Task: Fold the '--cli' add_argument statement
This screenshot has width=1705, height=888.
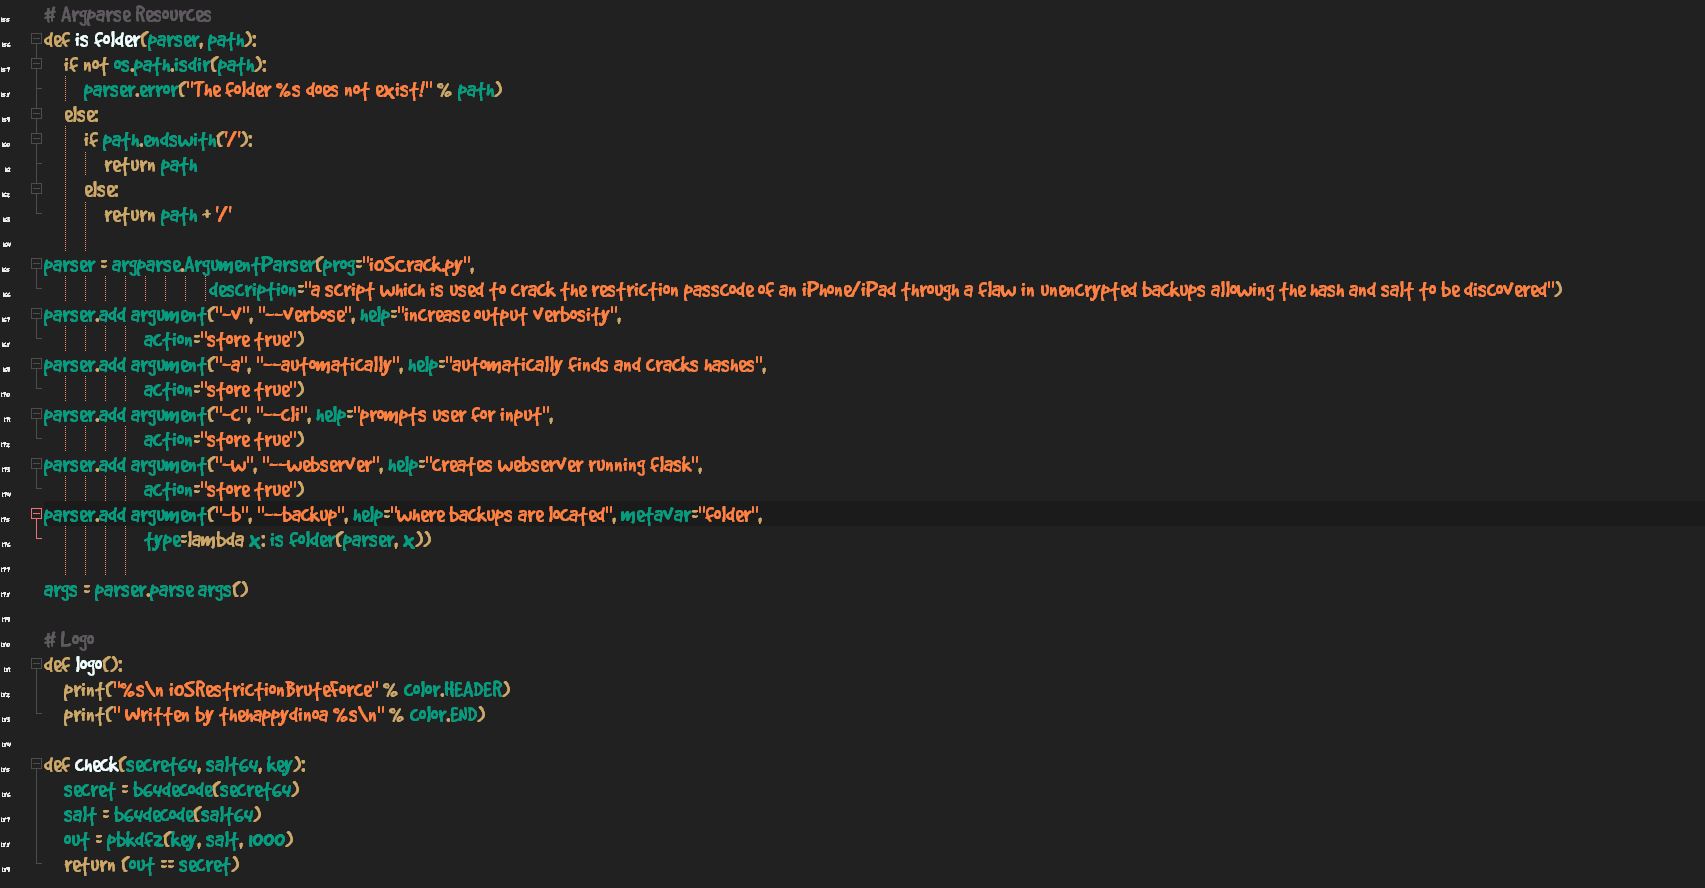Action: click(x=36, y=414)
